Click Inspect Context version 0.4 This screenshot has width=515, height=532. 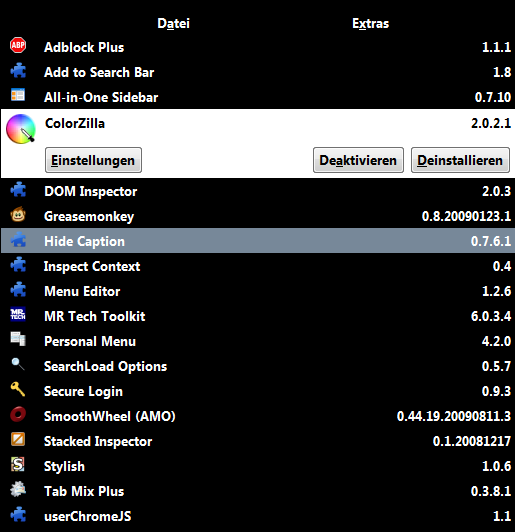coord(502,266)
